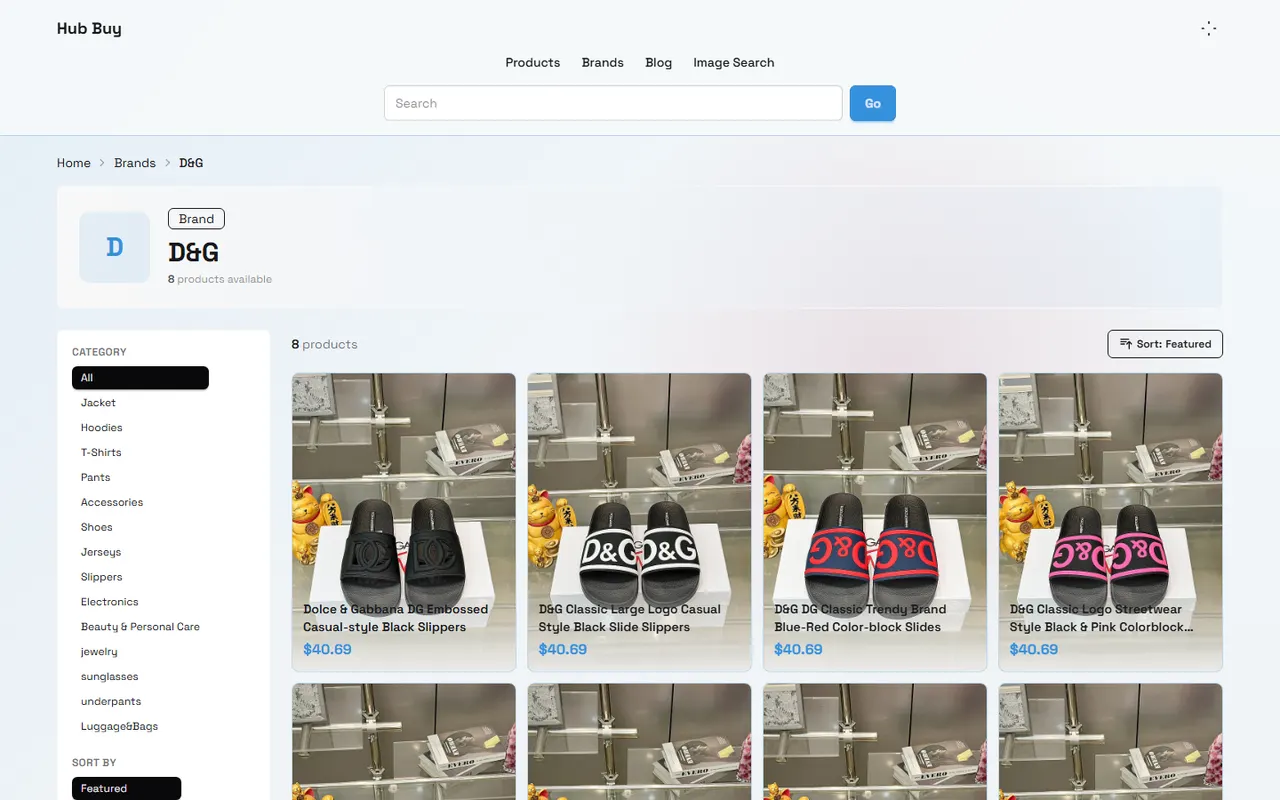Go to the Blog page
1280x800 pixels.
coord(659,62)
